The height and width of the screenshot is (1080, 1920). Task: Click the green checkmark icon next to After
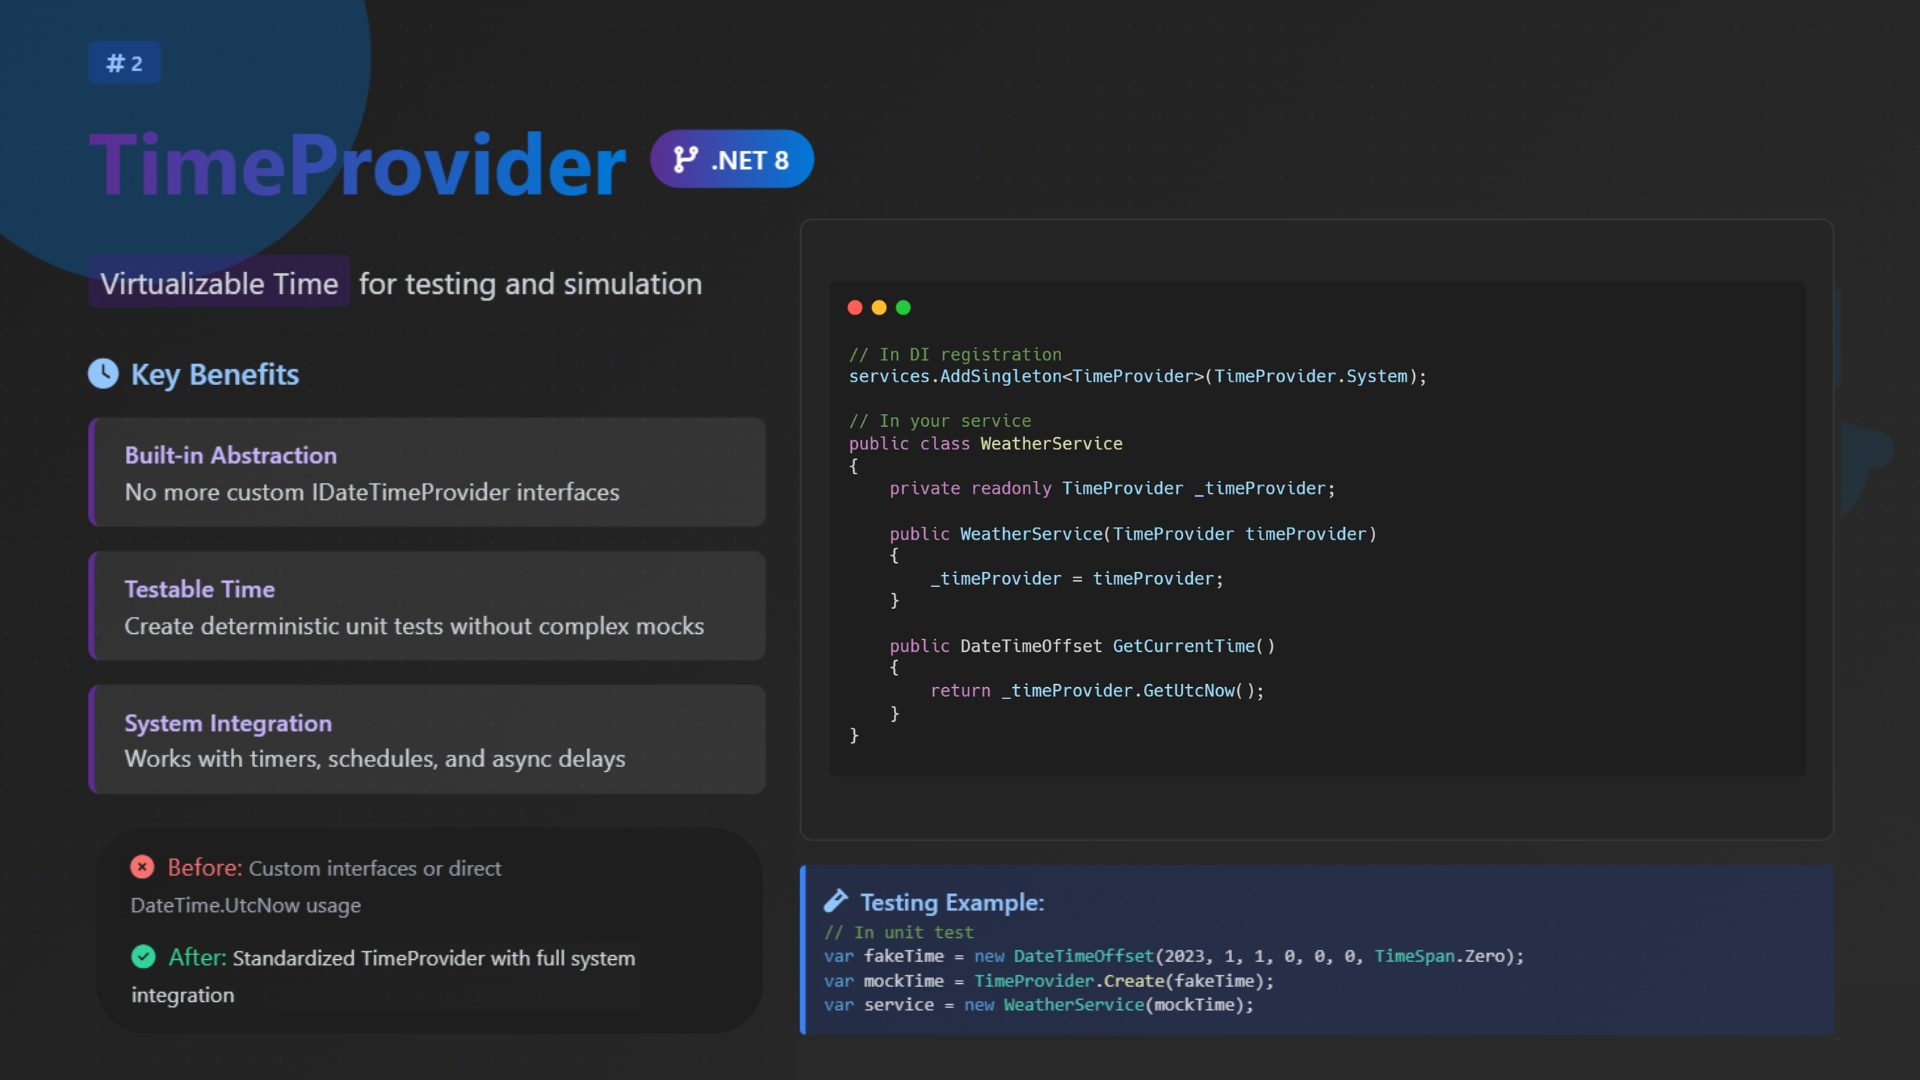tap(143, 957)
